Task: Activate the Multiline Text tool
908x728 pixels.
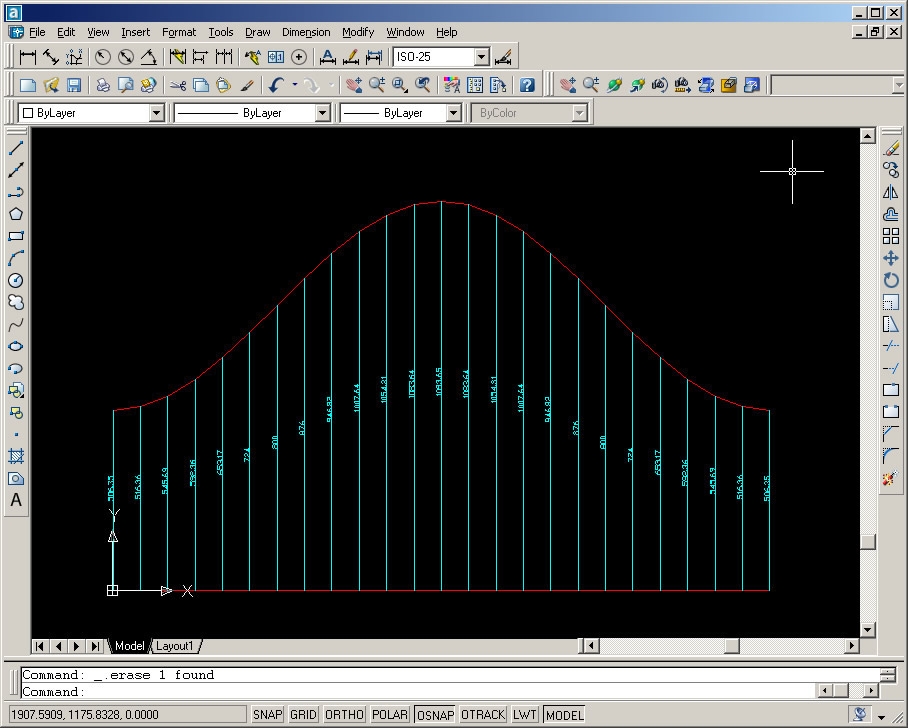Action: coord(16,500)
